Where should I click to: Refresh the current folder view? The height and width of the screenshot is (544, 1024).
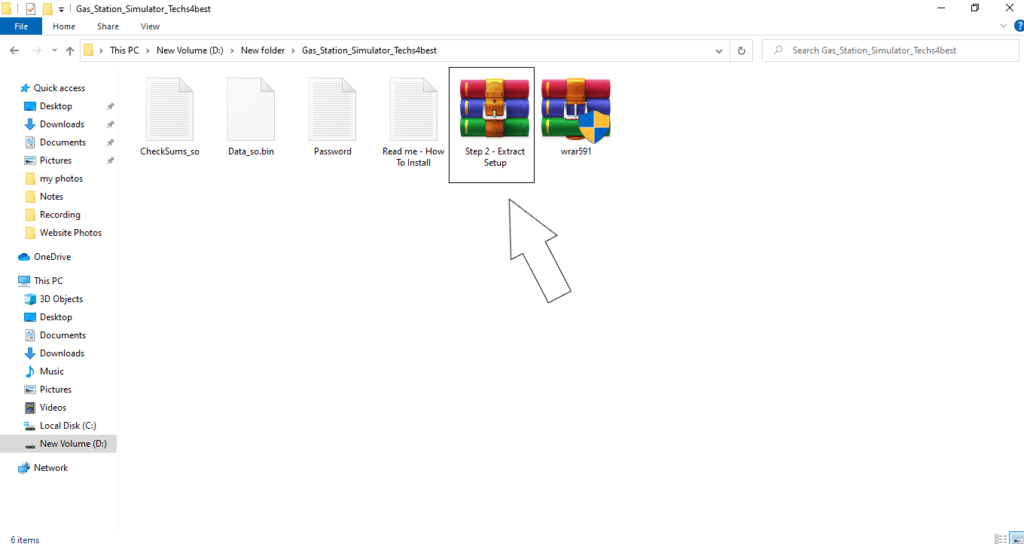coord(741,51)
